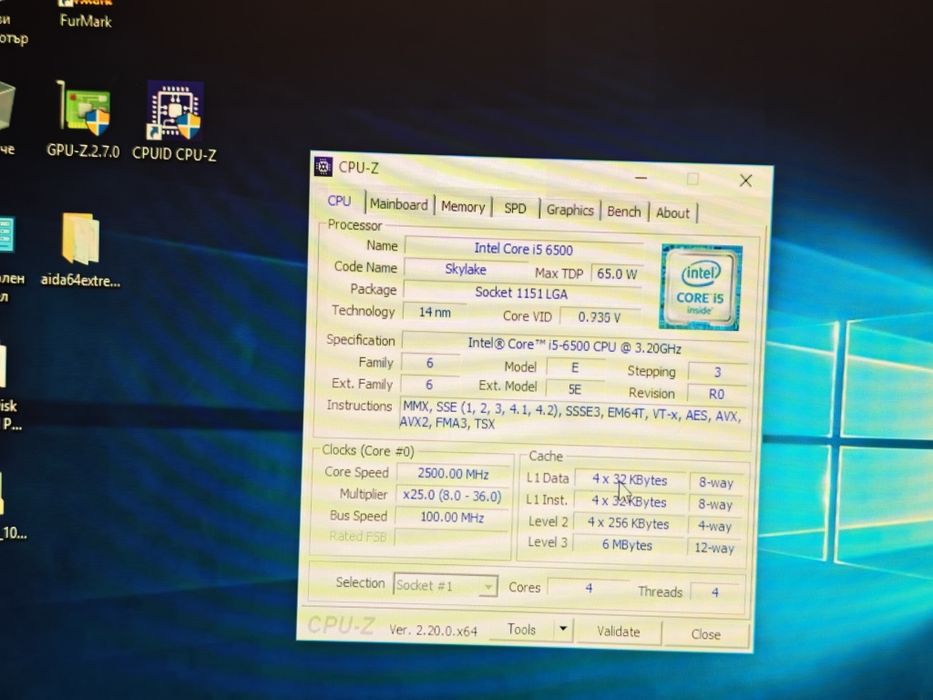Viewport: 933px width, 700px height.
Task: Open the GPU-Z.2.7.0 desktop shortcut
Action: (84, 120)
